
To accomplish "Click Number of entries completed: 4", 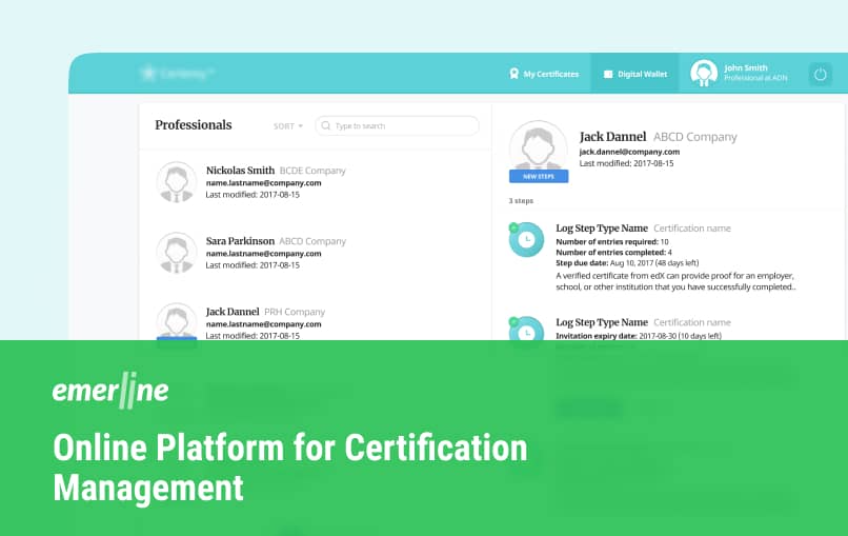I will (614, 252).
